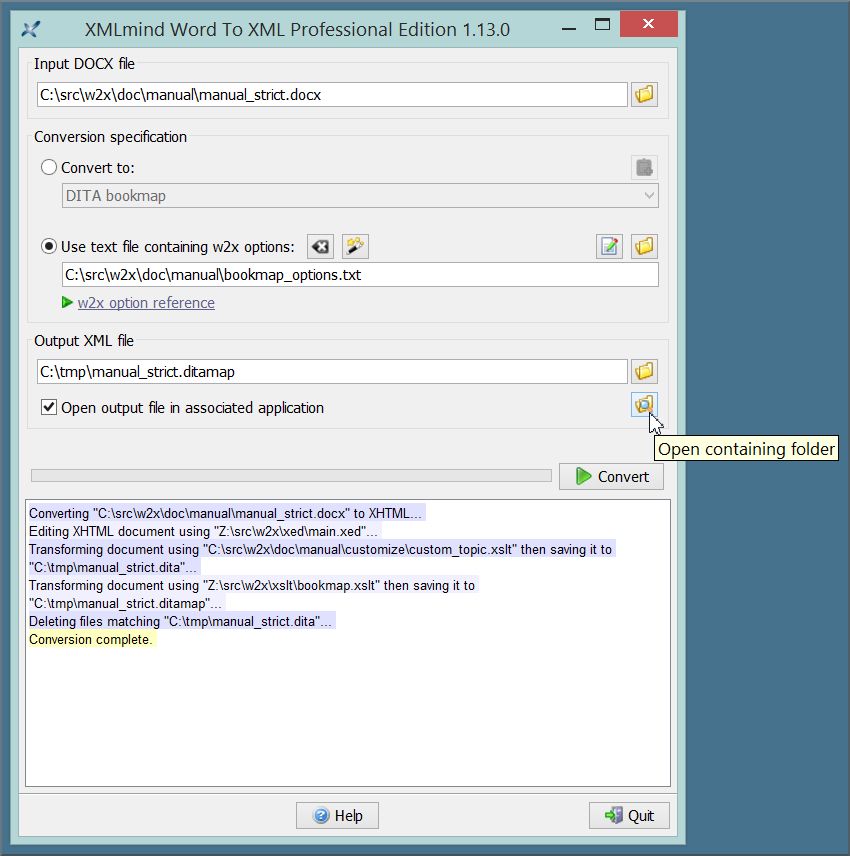Start conversion with the Convert button
Image resolution: width=850 pixels, height=856 pixels.
tap(611, 477)
